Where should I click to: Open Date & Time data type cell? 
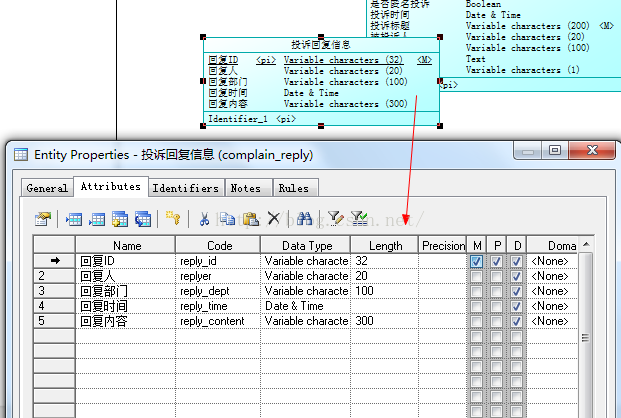[306, 306]
